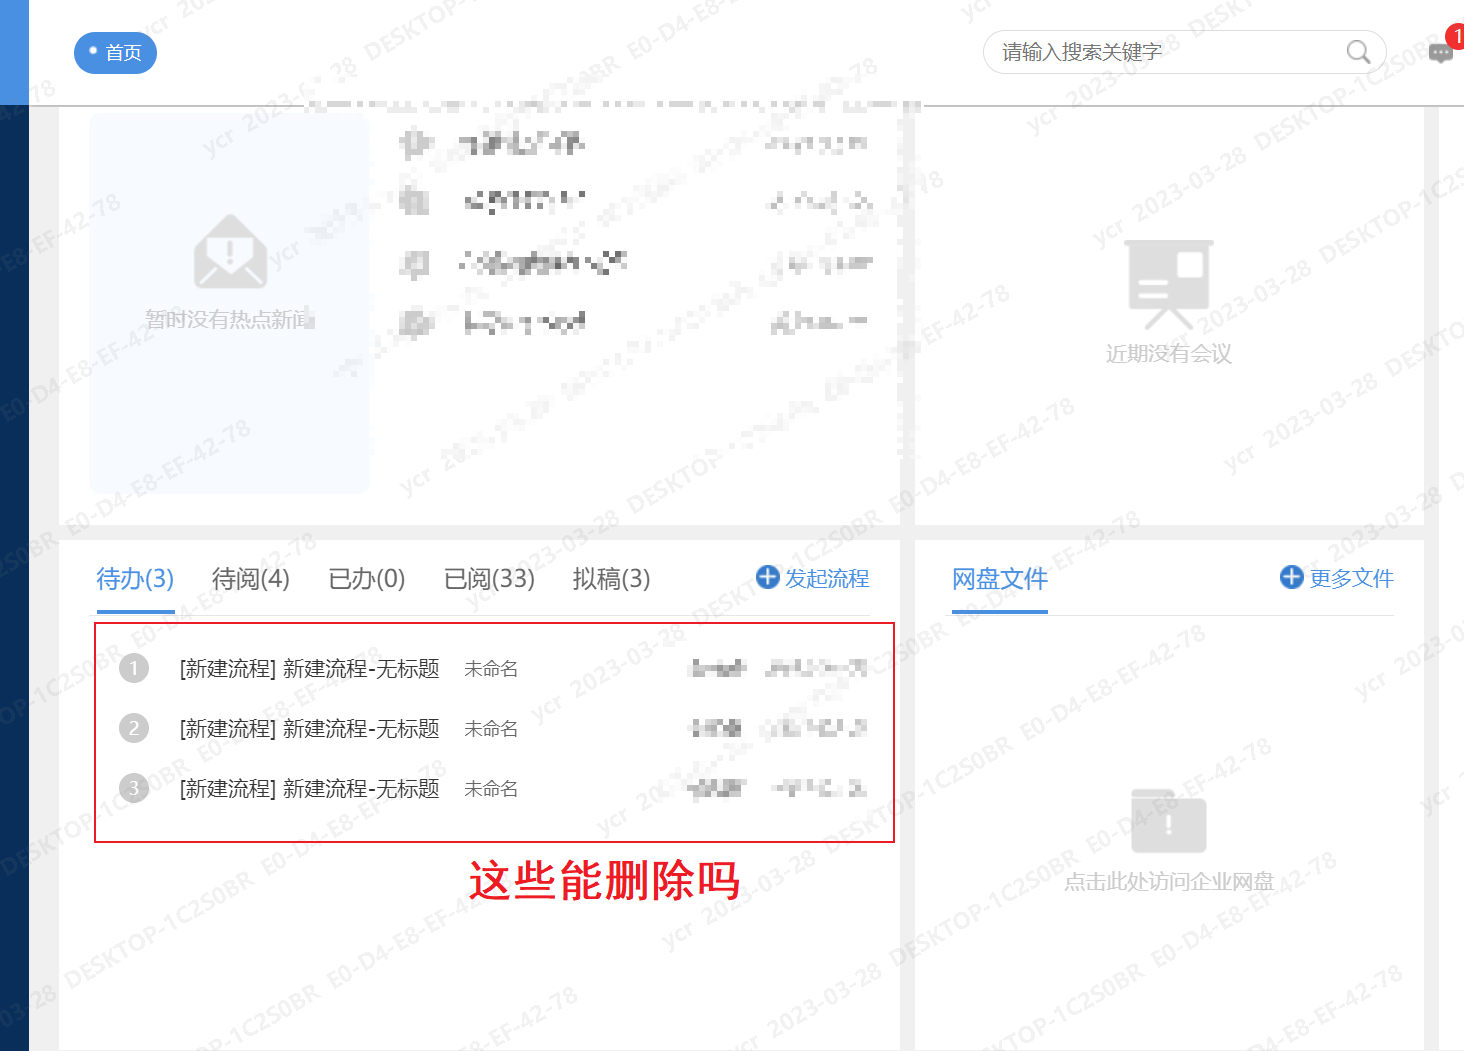Switch to the 待阅(4) tab

point(250,579)
